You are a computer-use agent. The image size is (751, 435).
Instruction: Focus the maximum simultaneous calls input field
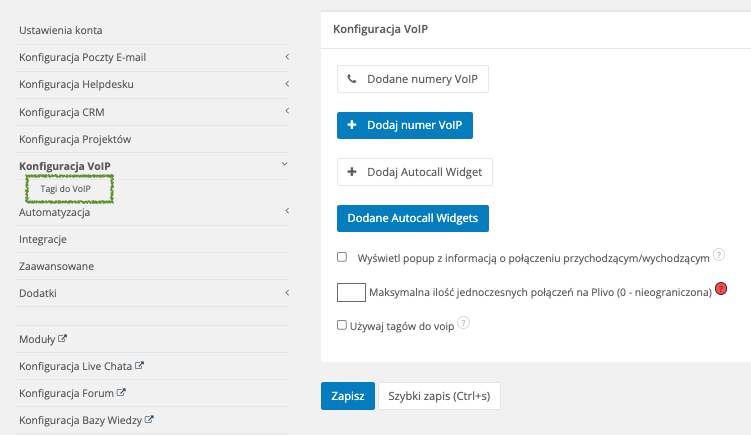(351, 292)
